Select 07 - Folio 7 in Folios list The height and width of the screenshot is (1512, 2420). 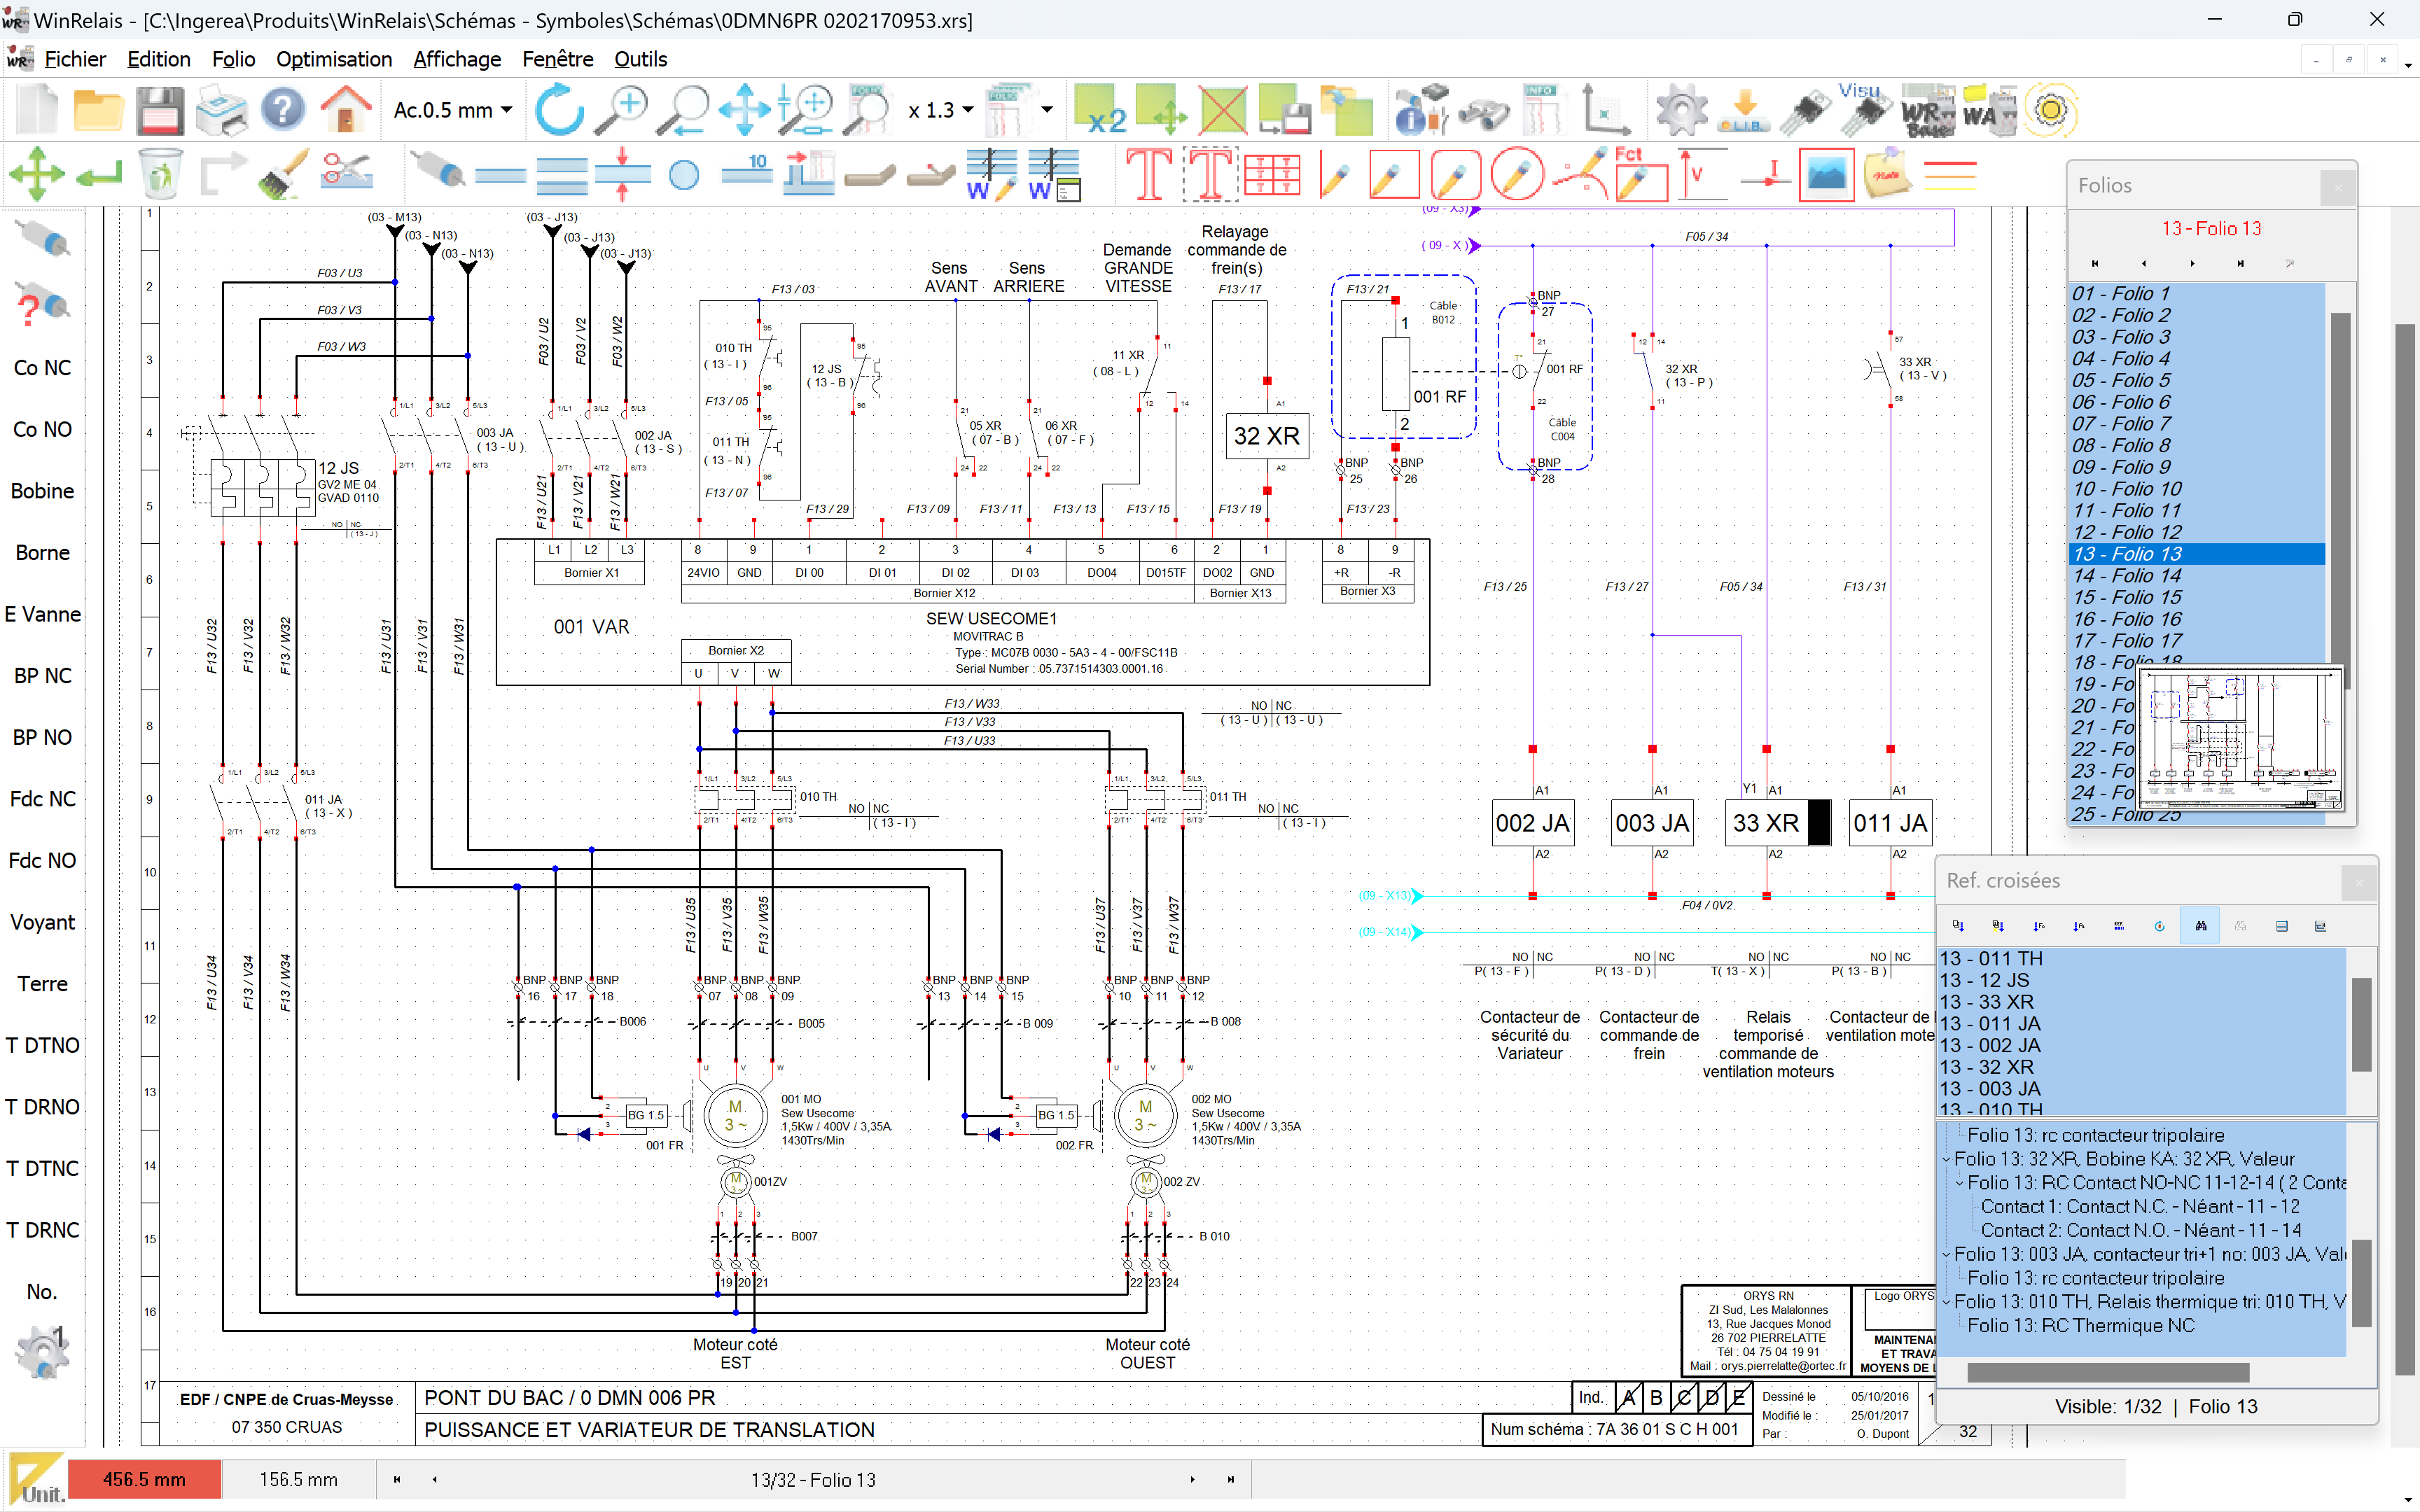click(x=2121, y=424)
